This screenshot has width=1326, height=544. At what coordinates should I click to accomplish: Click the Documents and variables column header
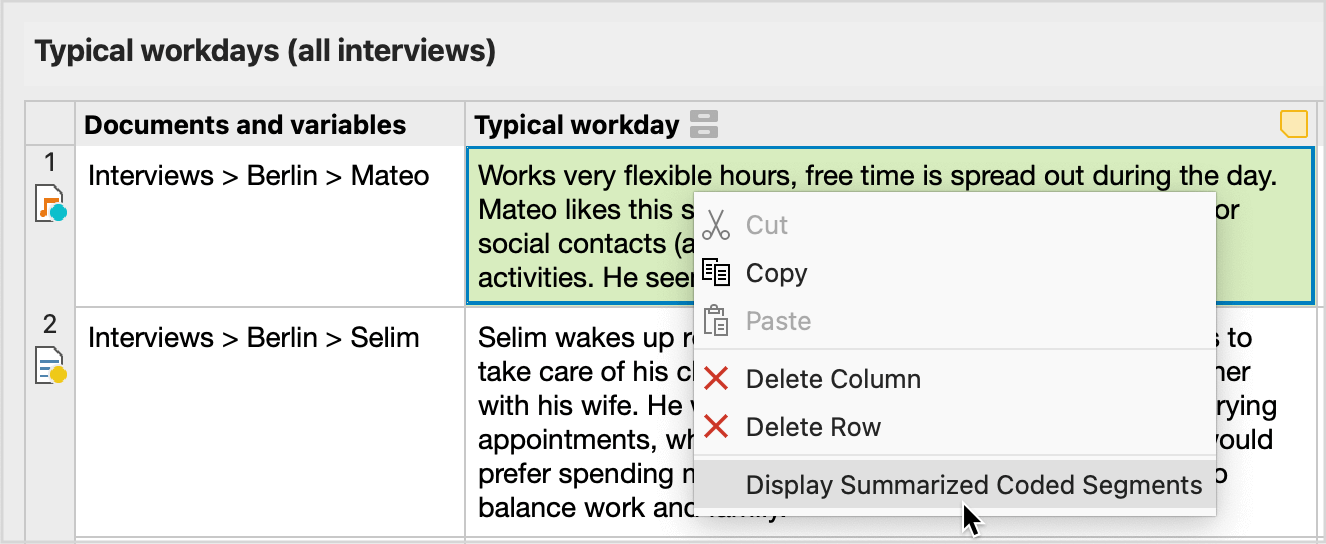(x=270, y=125)
